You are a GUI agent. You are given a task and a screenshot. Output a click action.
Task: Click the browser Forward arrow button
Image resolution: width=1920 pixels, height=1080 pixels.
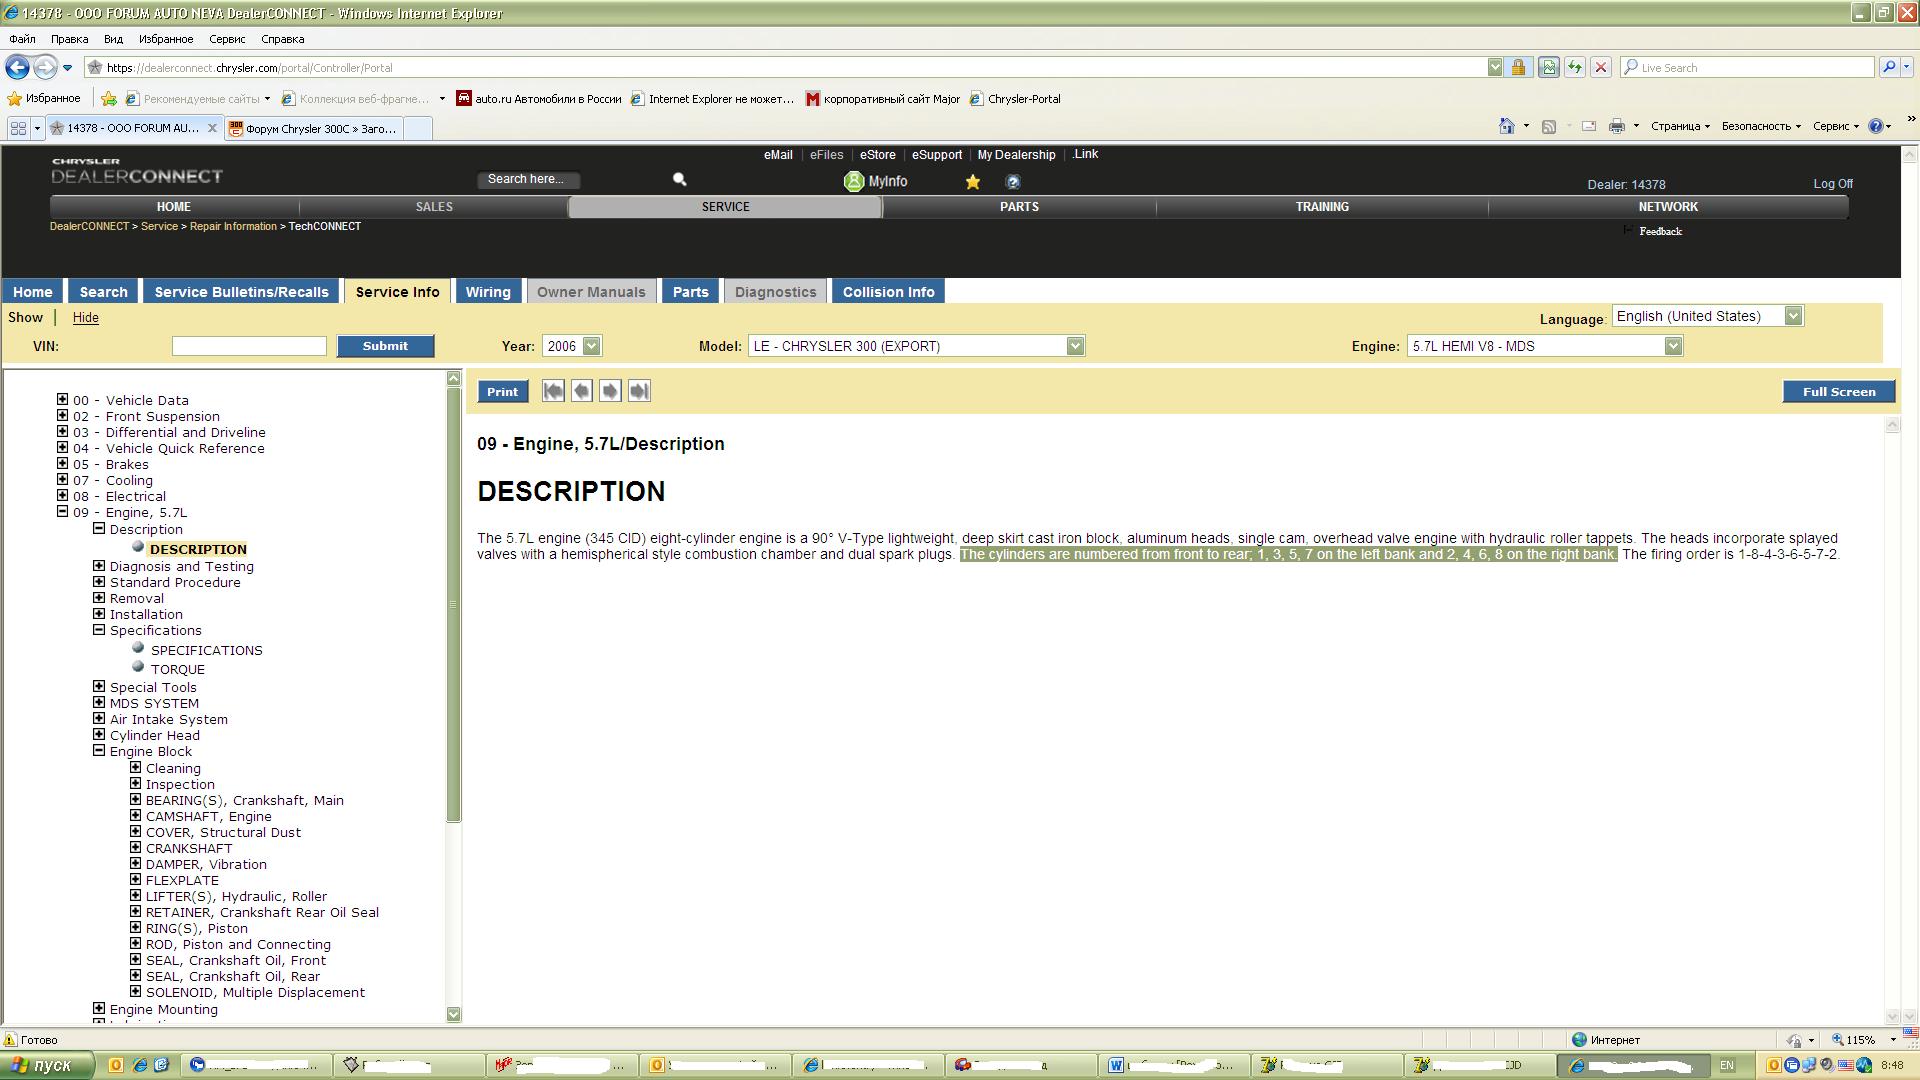(x=45, y=67)
